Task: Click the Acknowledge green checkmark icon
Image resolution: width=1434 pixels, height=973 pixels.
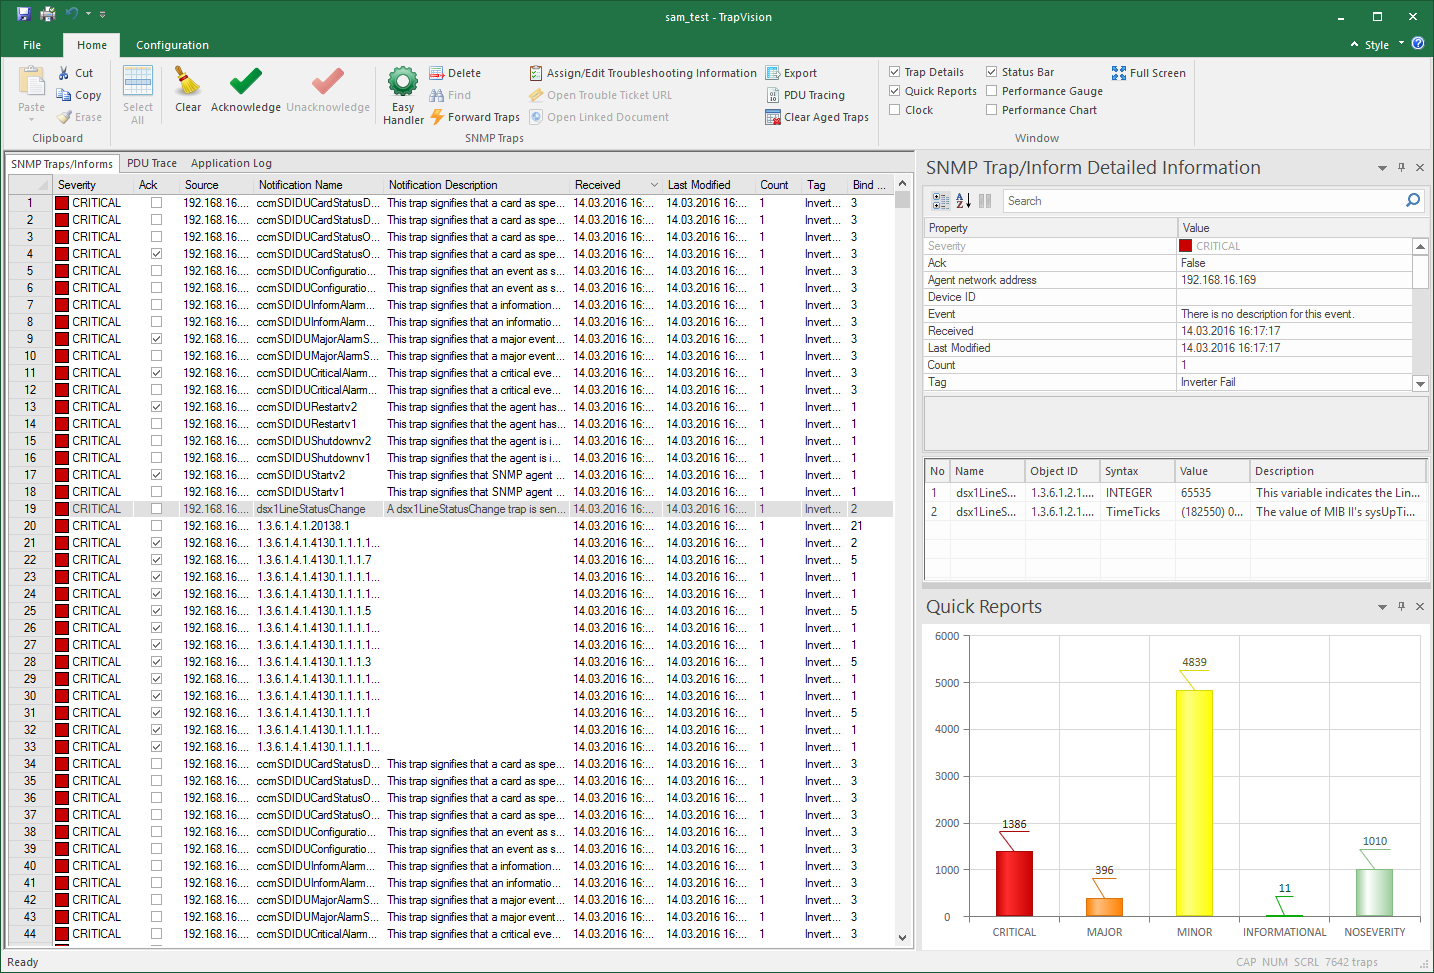Action: point(245,81)
